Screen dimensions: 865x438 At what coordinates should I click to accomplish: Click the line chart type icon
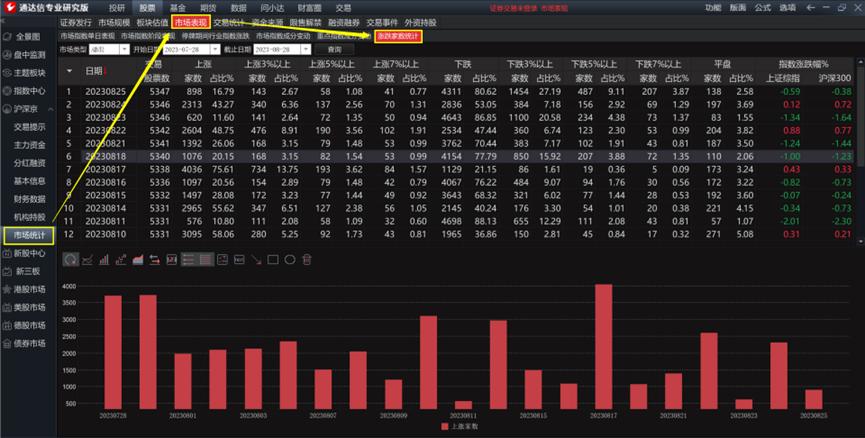tap(88, 260)
